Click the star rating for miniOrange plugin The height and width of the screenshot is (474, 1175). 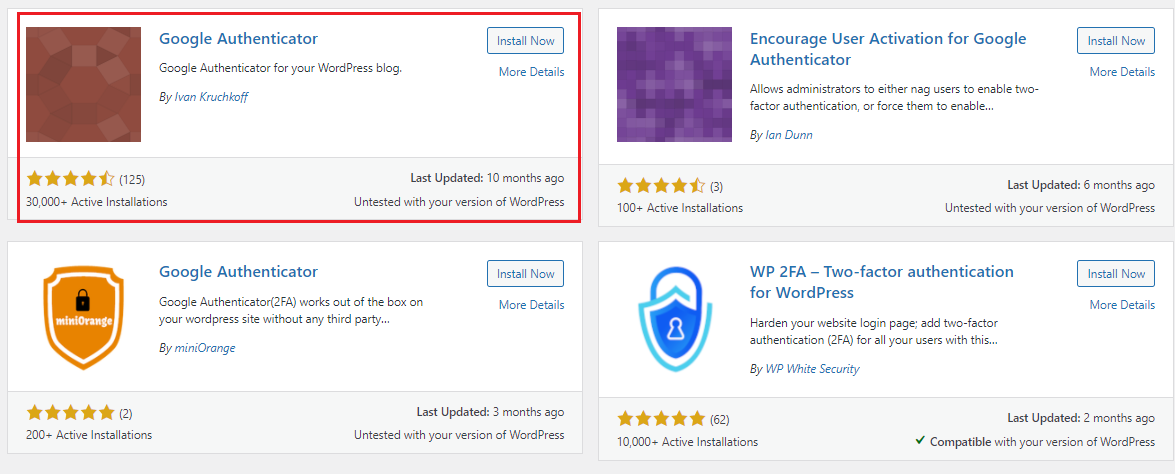coord(70,413)
